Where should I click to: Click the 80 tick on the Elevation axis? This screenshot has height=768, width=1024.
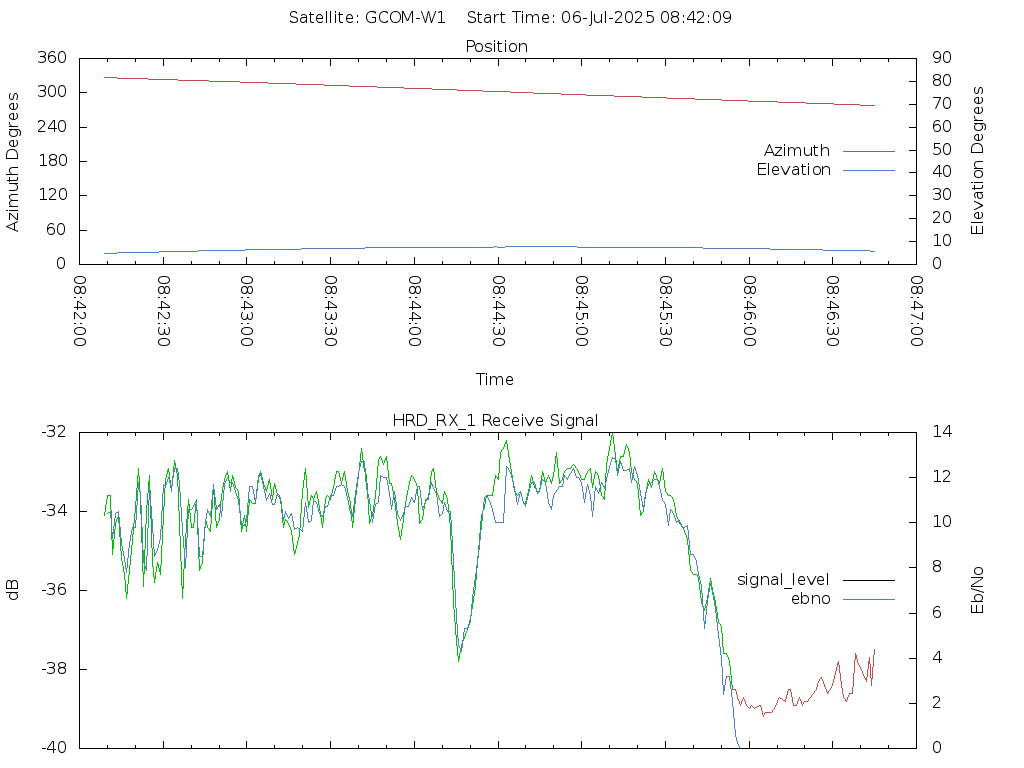pos(942,81)
